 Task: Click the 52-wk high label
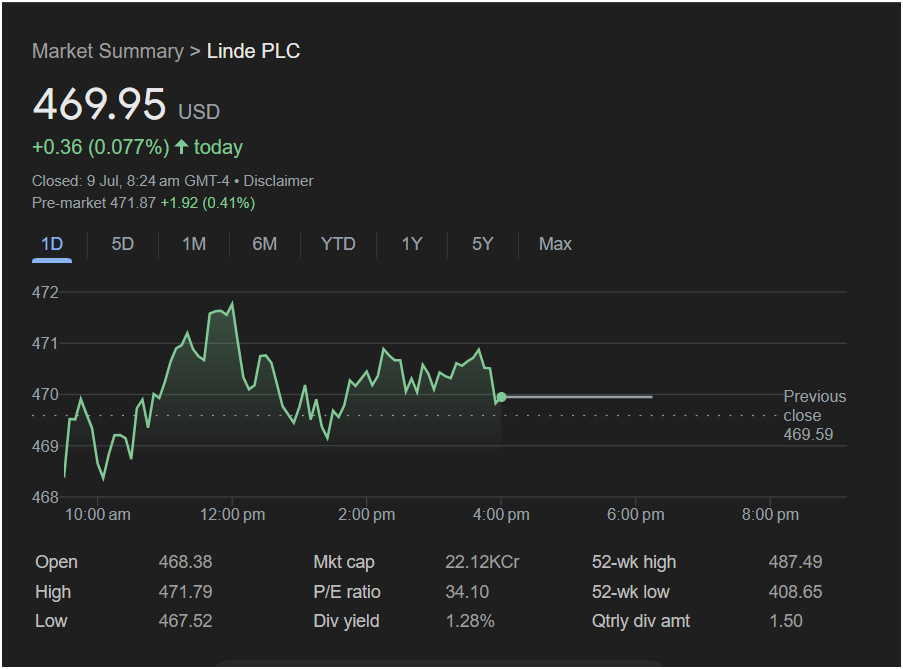pos(634,562)
